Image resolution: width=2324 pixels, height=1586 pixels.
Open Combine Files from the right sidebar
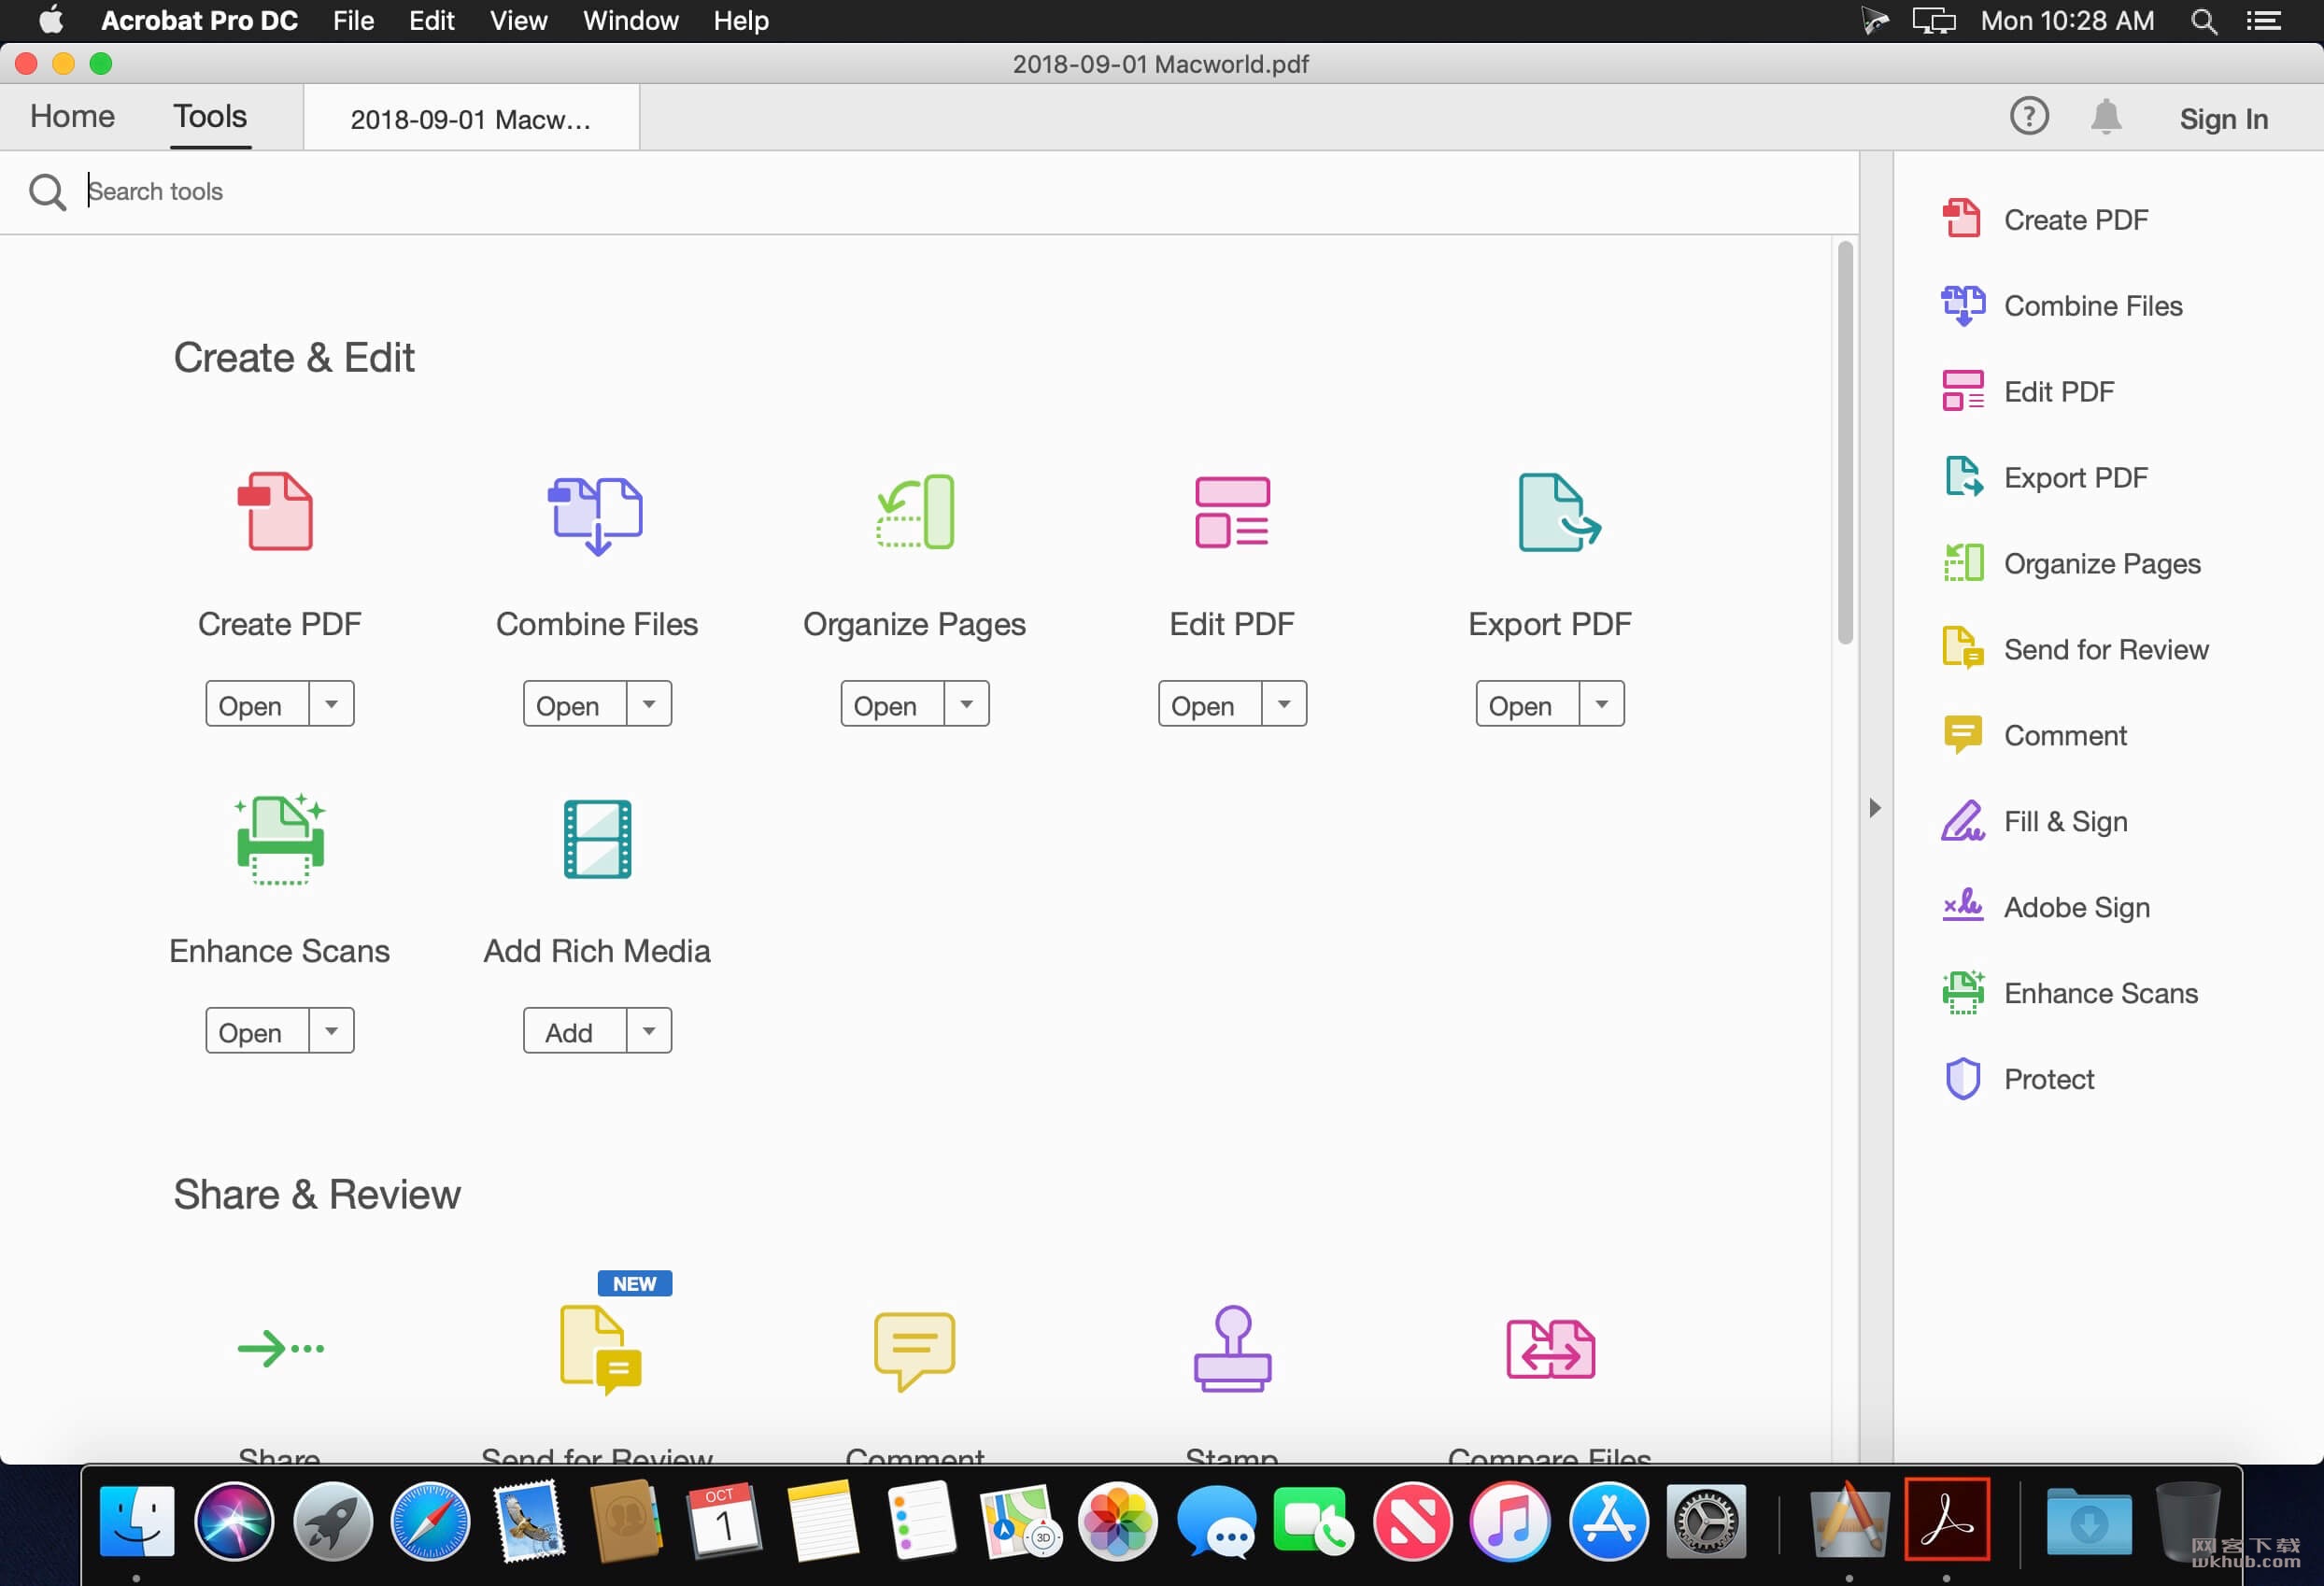pyautogui.click(x=2061, y=305)
